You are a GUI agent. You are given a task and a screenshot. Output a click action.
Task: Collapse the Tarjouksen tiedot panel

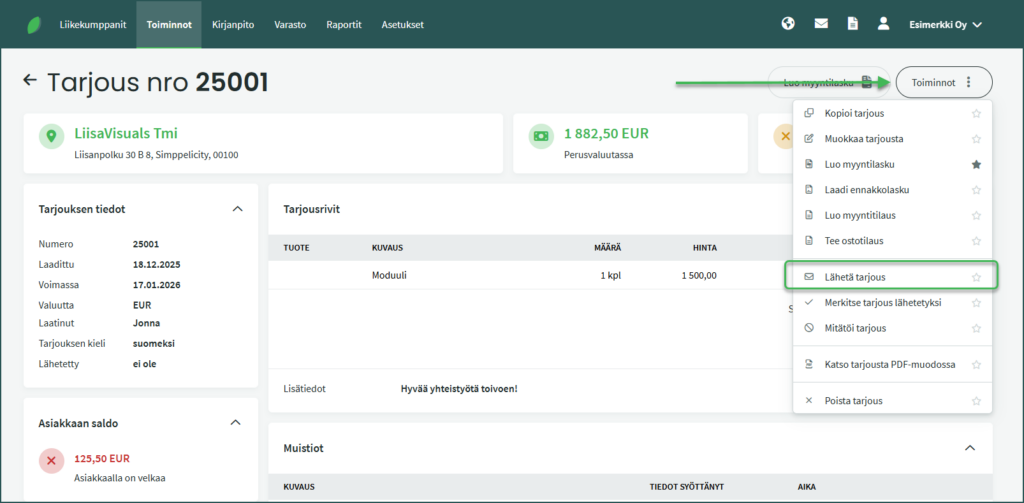tap(237, 209)
